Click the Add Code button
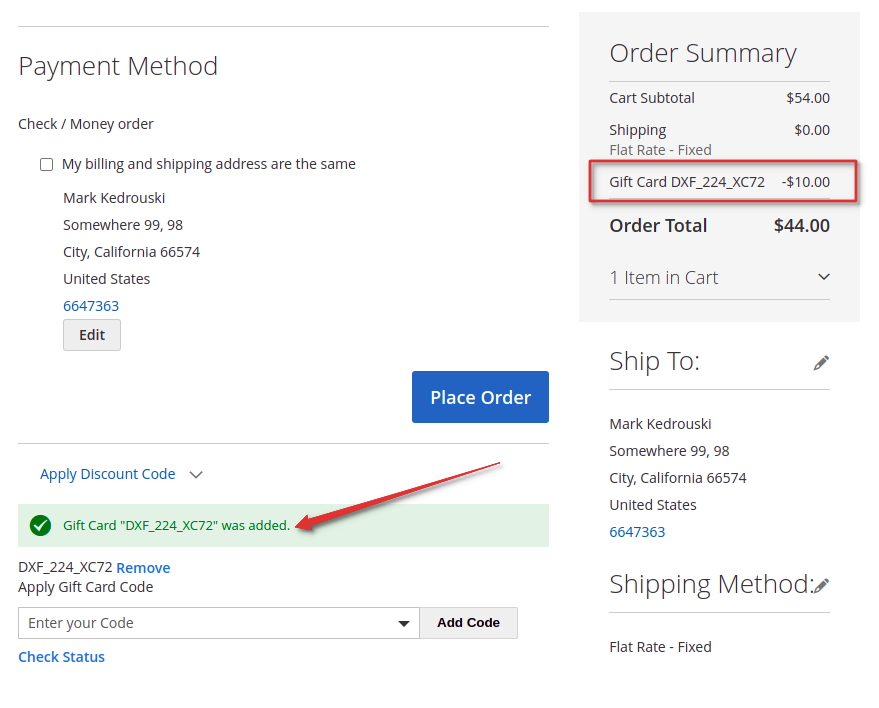This screenshot has width=879, height=708. point(469,623)
